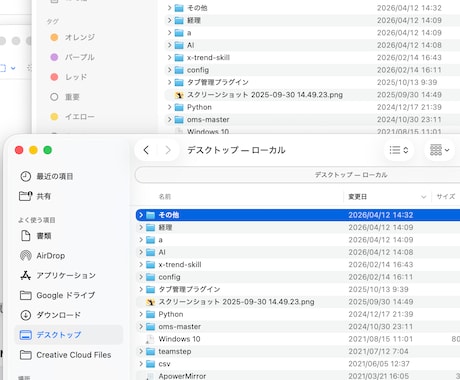The height and width of the screenshot is (380, 460).
Task: Go forward with the front Finder forward arrow
Action: pos(168,150)
